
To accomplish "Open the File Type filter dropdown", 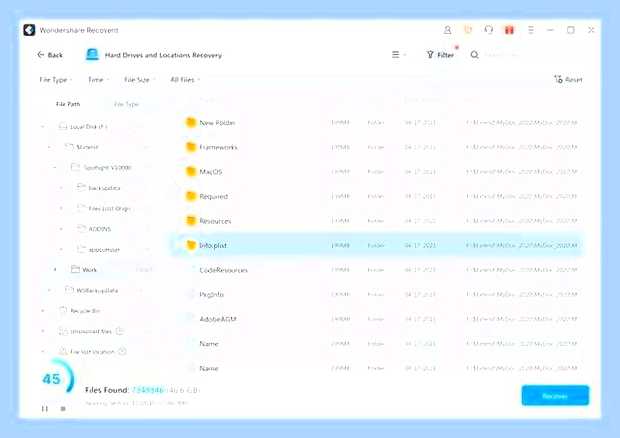I will coord(56,80).
